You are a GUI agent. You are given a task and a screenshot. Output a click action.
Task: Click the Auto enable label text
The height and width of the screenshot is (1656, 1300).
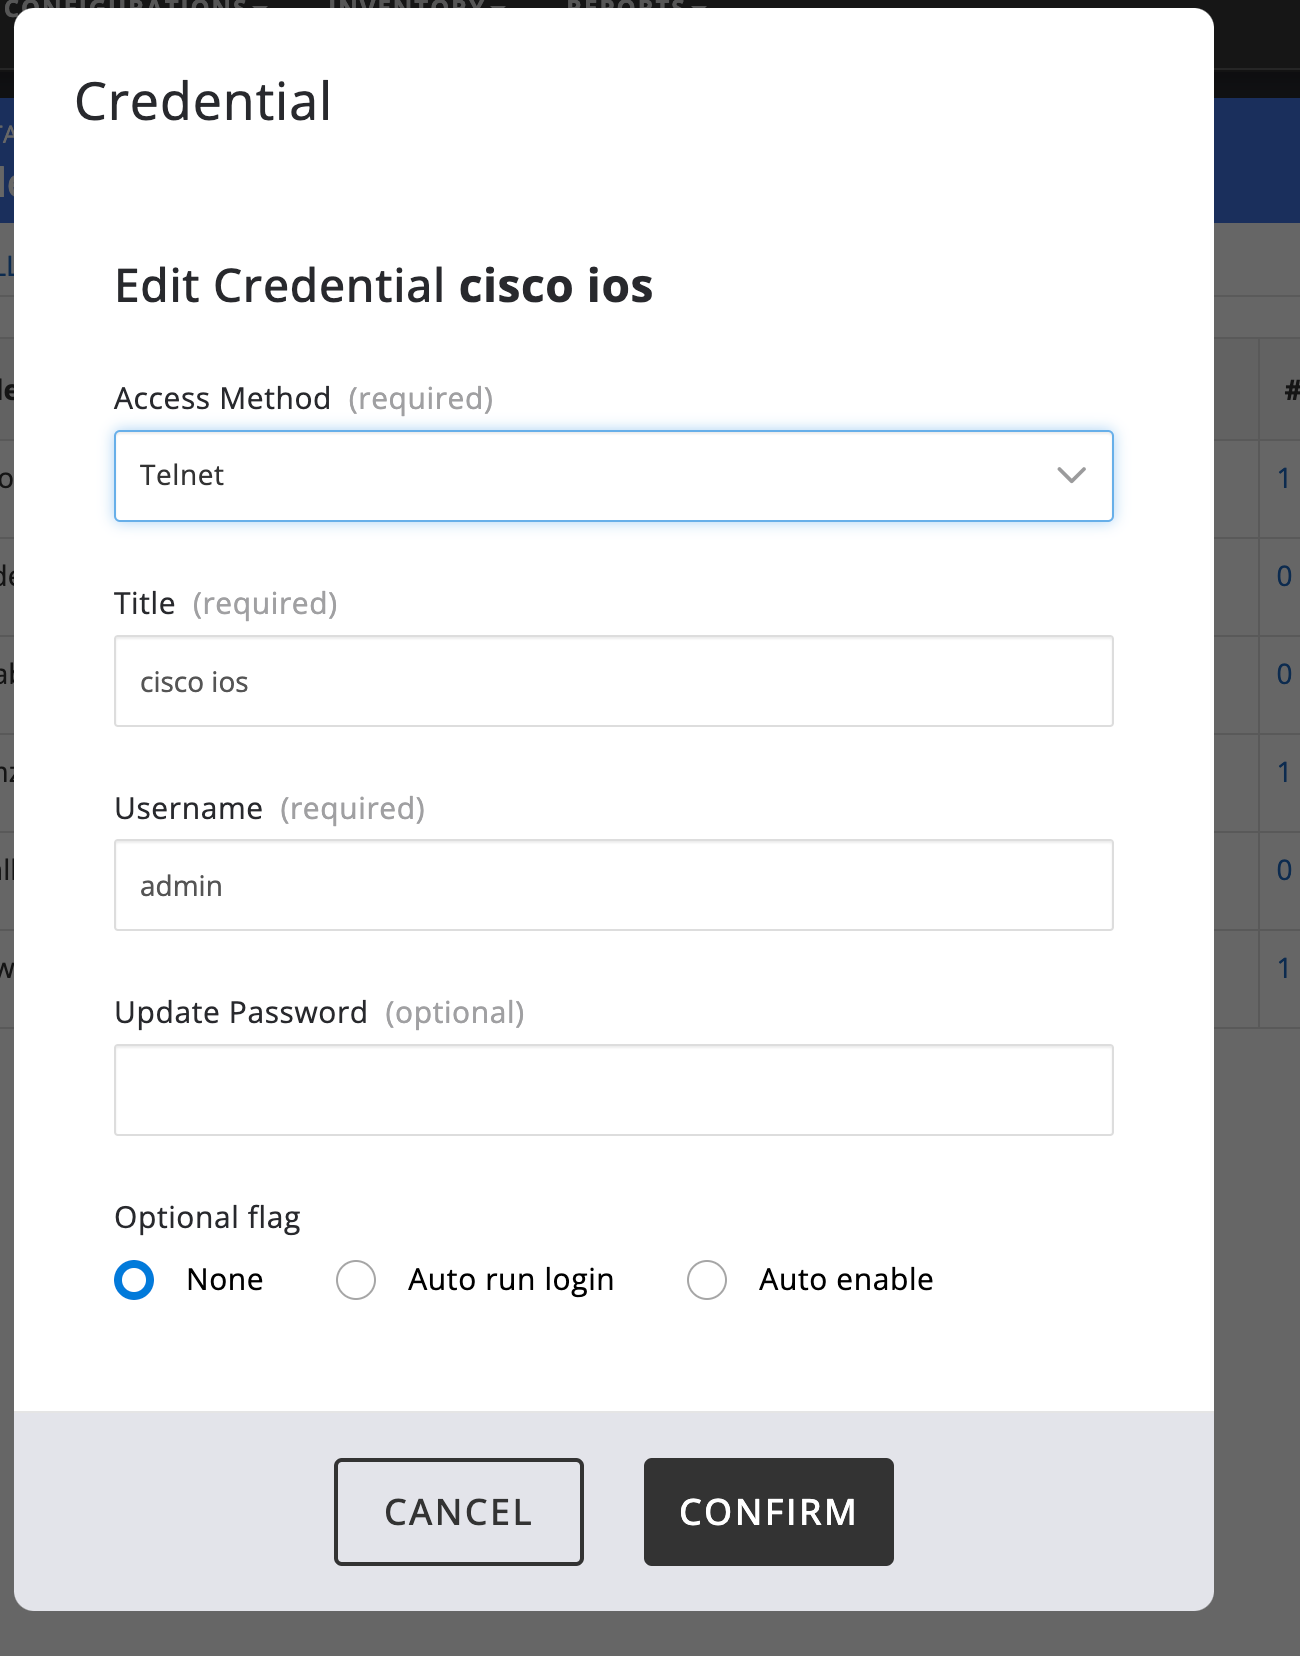coord(845,1280)
